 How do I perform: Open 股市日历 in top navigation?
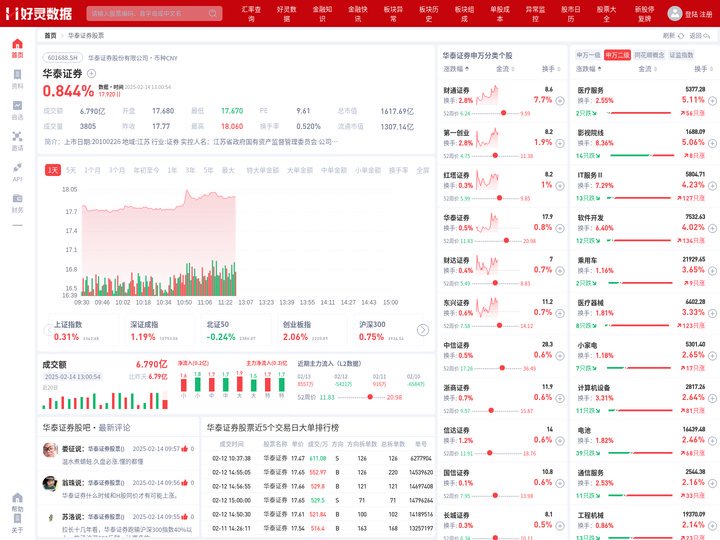[570, 14]
